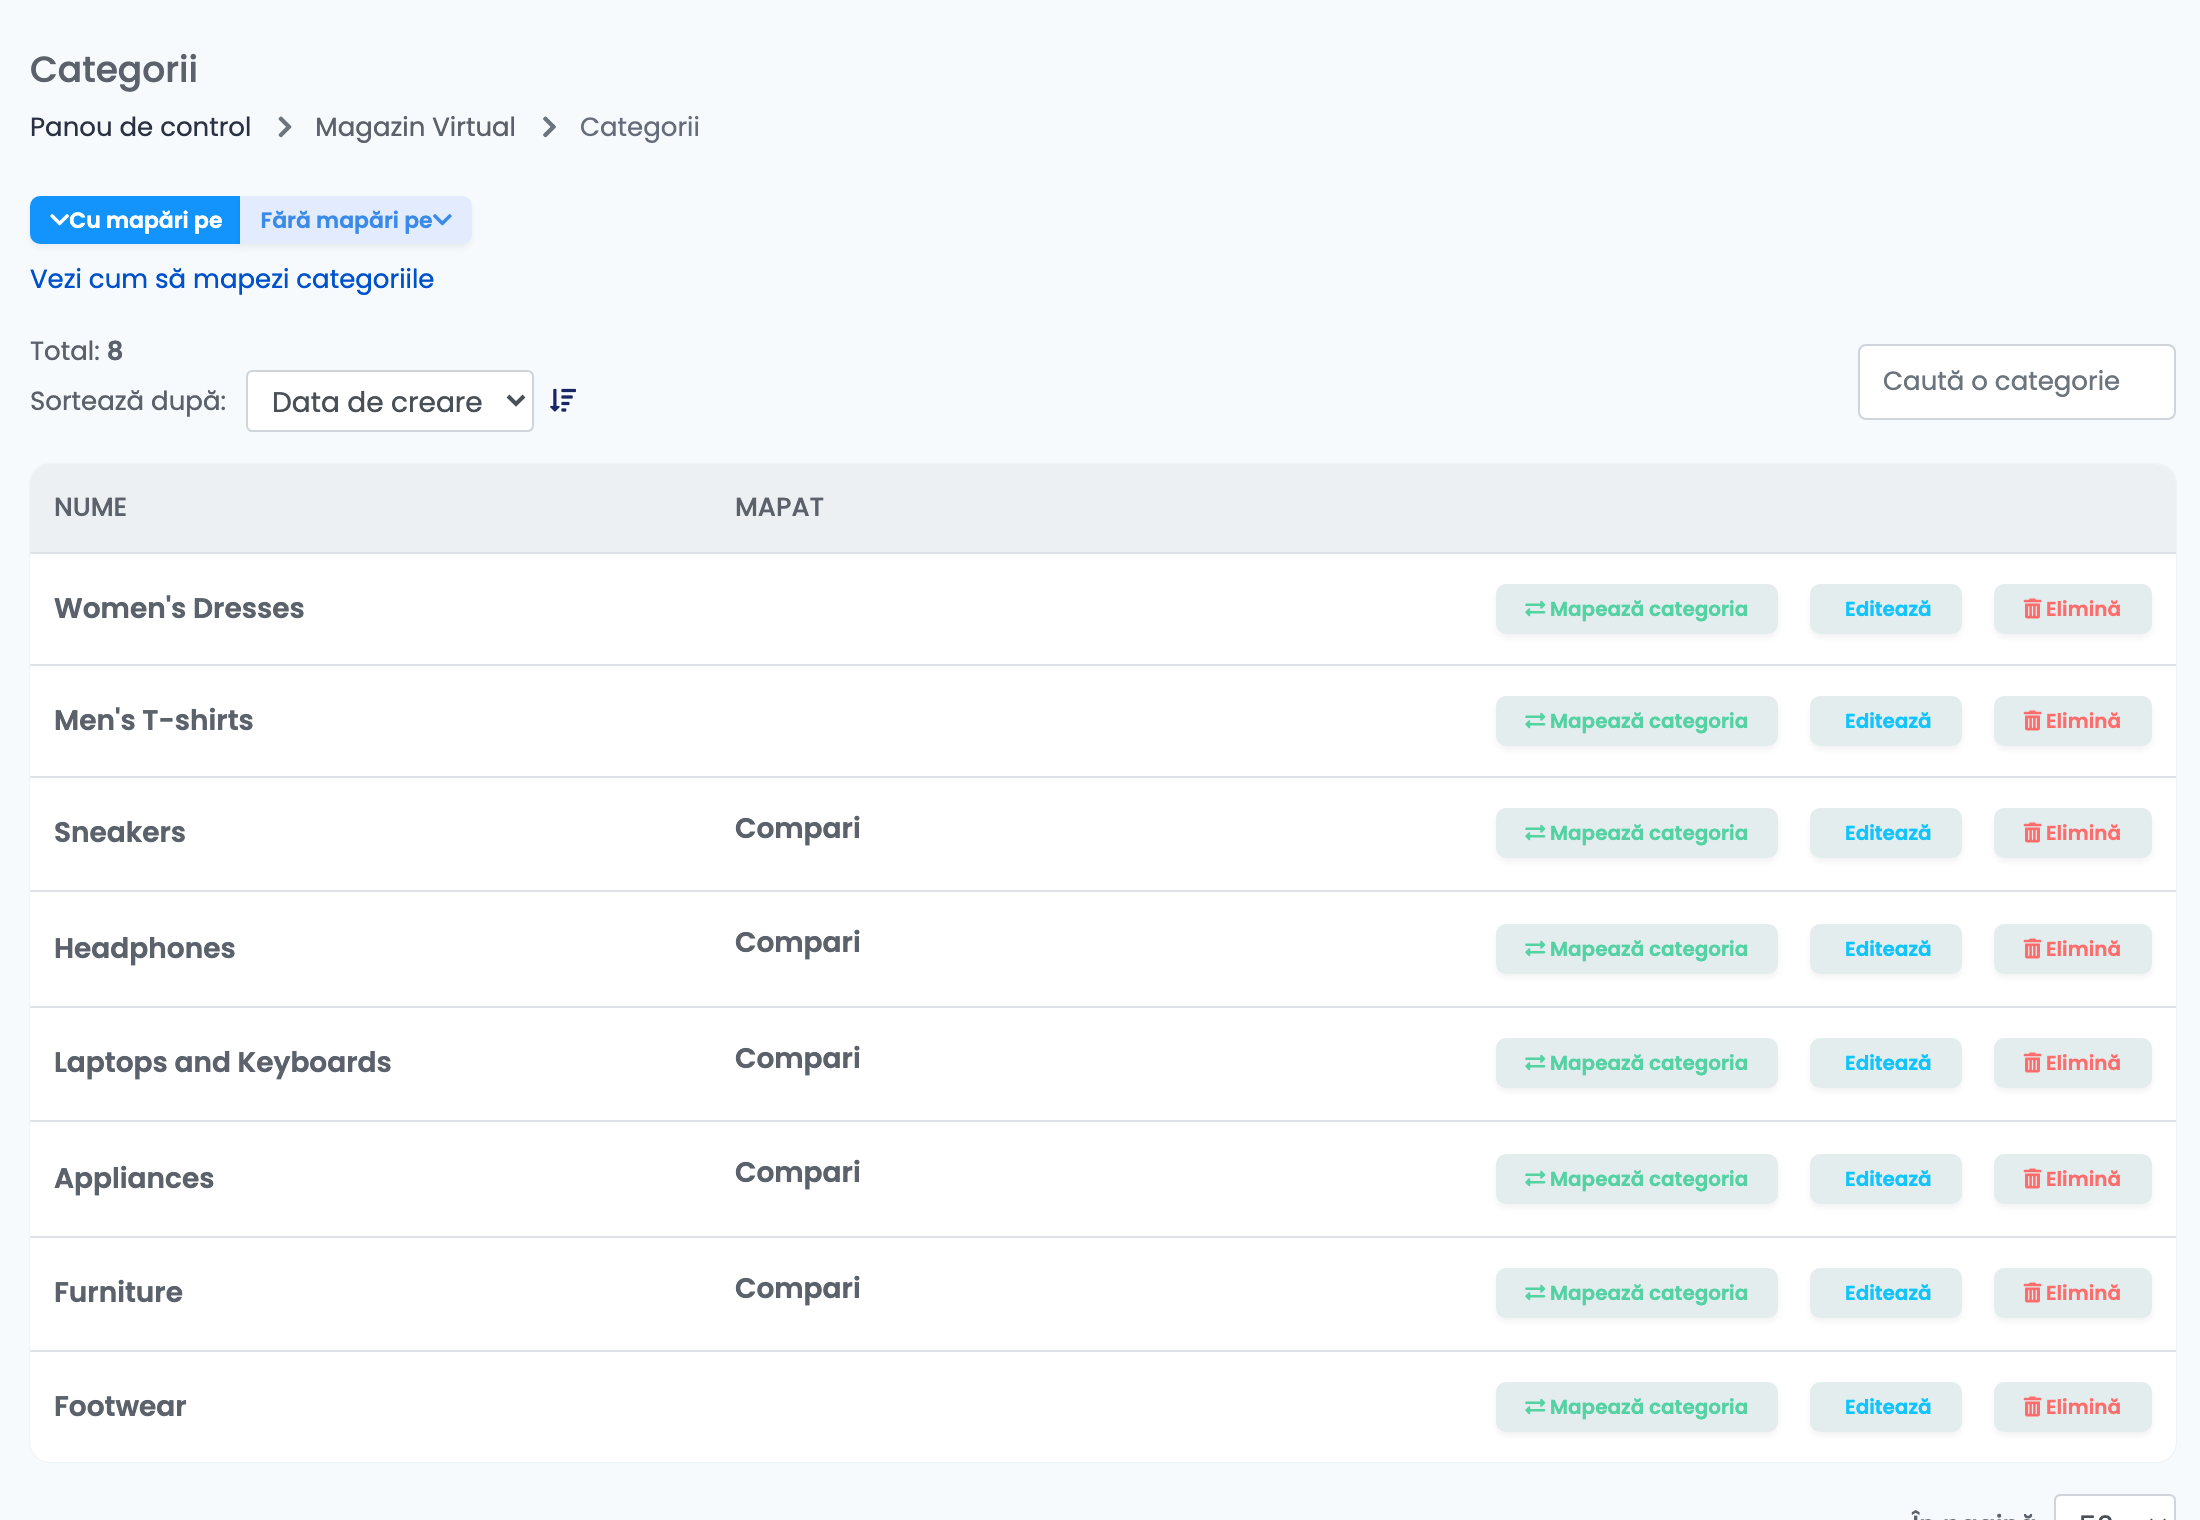Click 'Compari' in the Appliances row
Screen dimensions: 2200x1520
coord(798,1173)
